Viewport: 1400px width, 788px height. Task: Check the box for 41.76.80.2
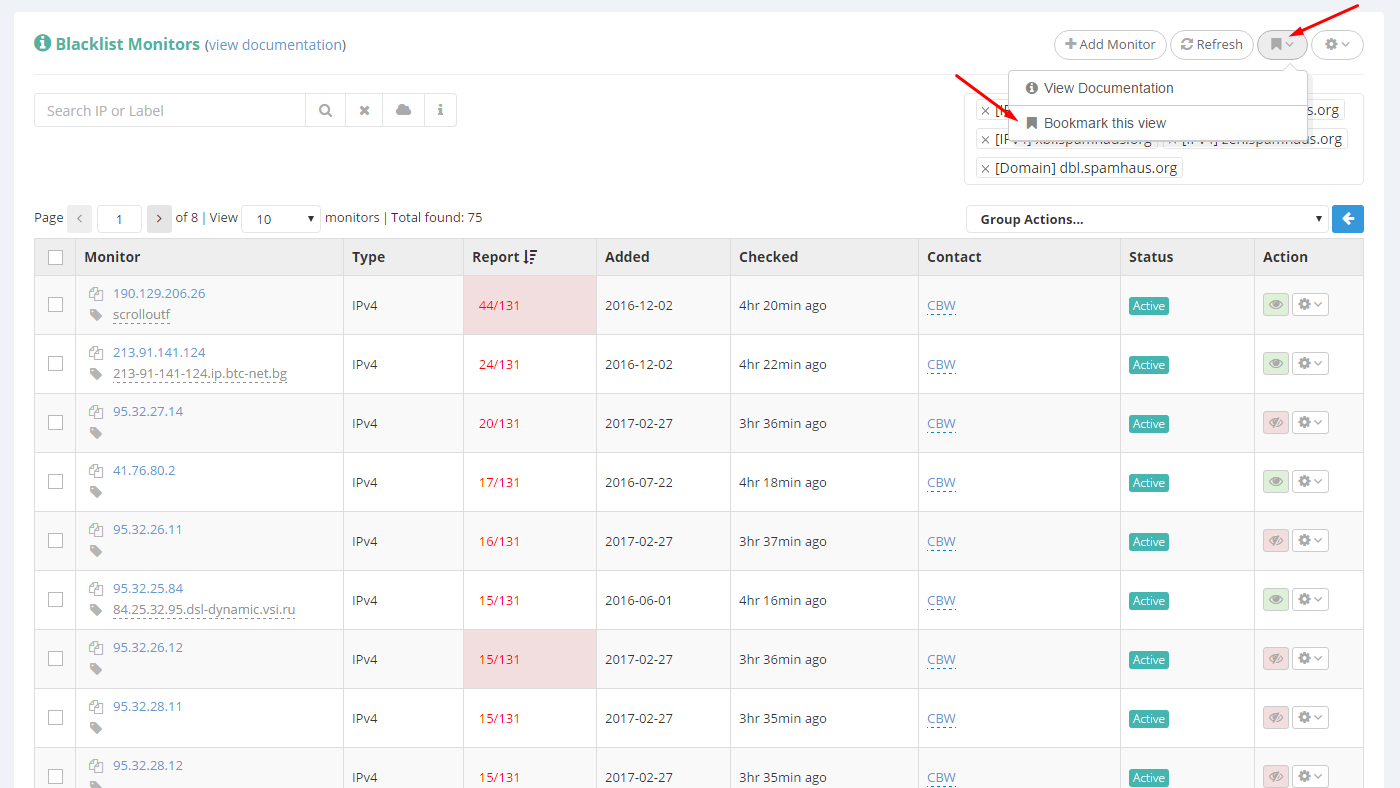coord(55,482)
